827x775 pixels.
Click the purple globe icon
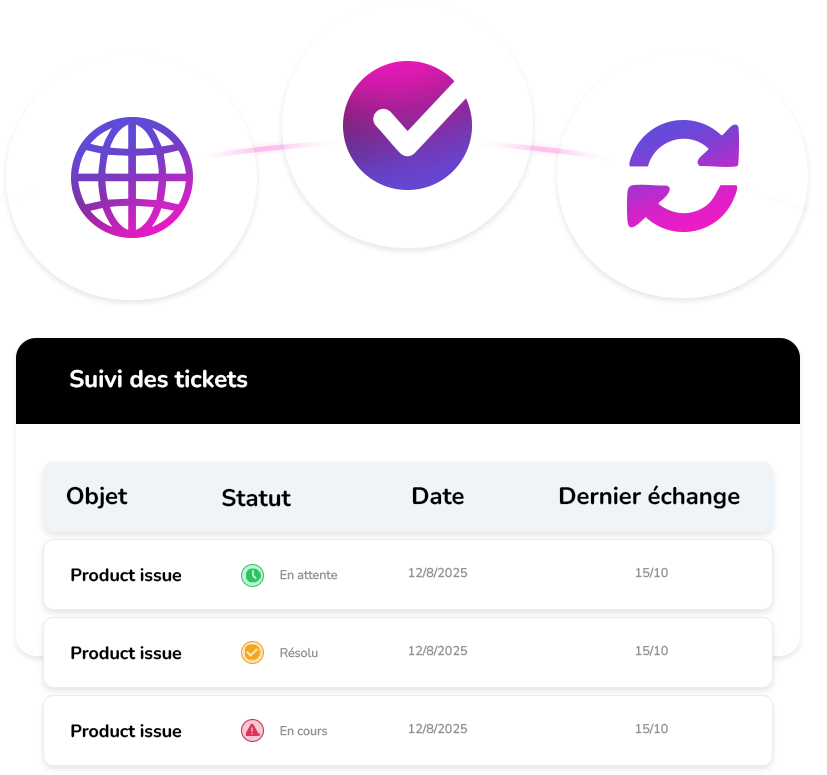coord(132,178)
